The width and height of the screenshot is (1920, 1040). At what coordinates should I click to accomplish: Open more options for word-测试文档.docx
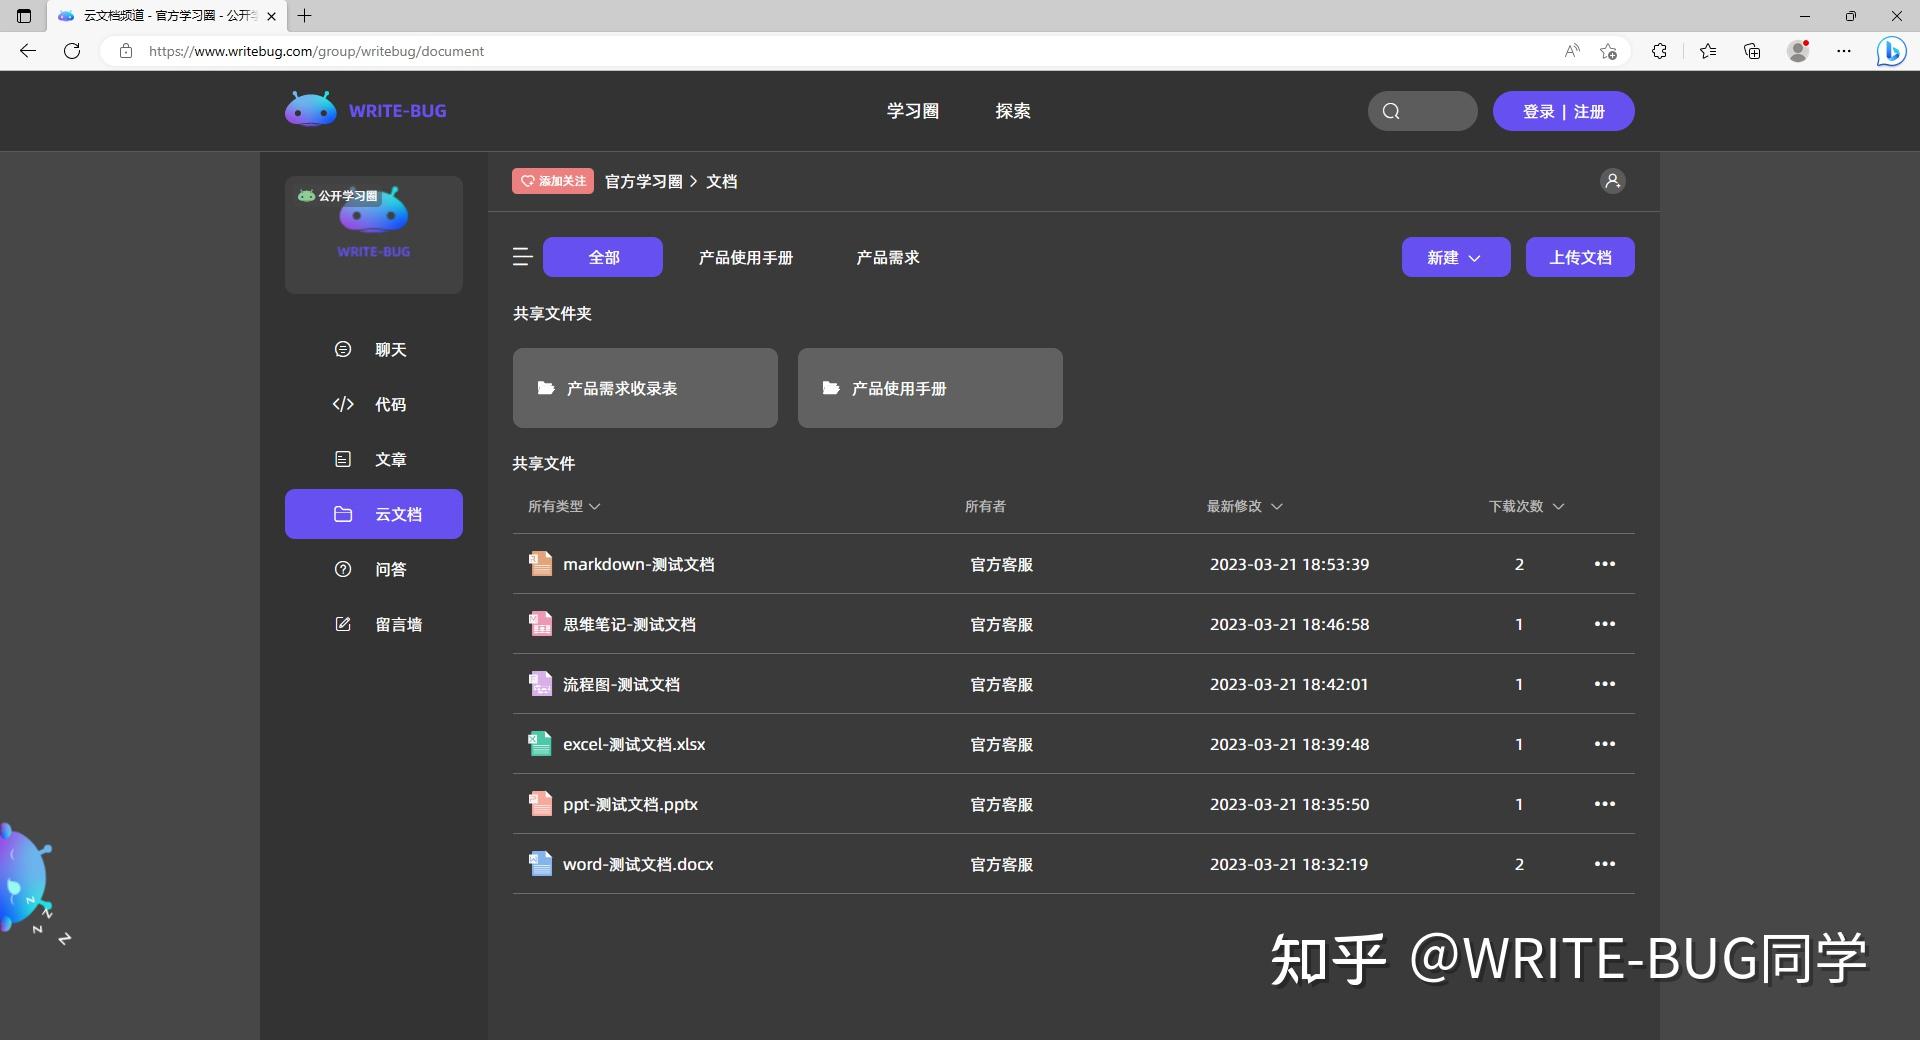pos(1605,863)
